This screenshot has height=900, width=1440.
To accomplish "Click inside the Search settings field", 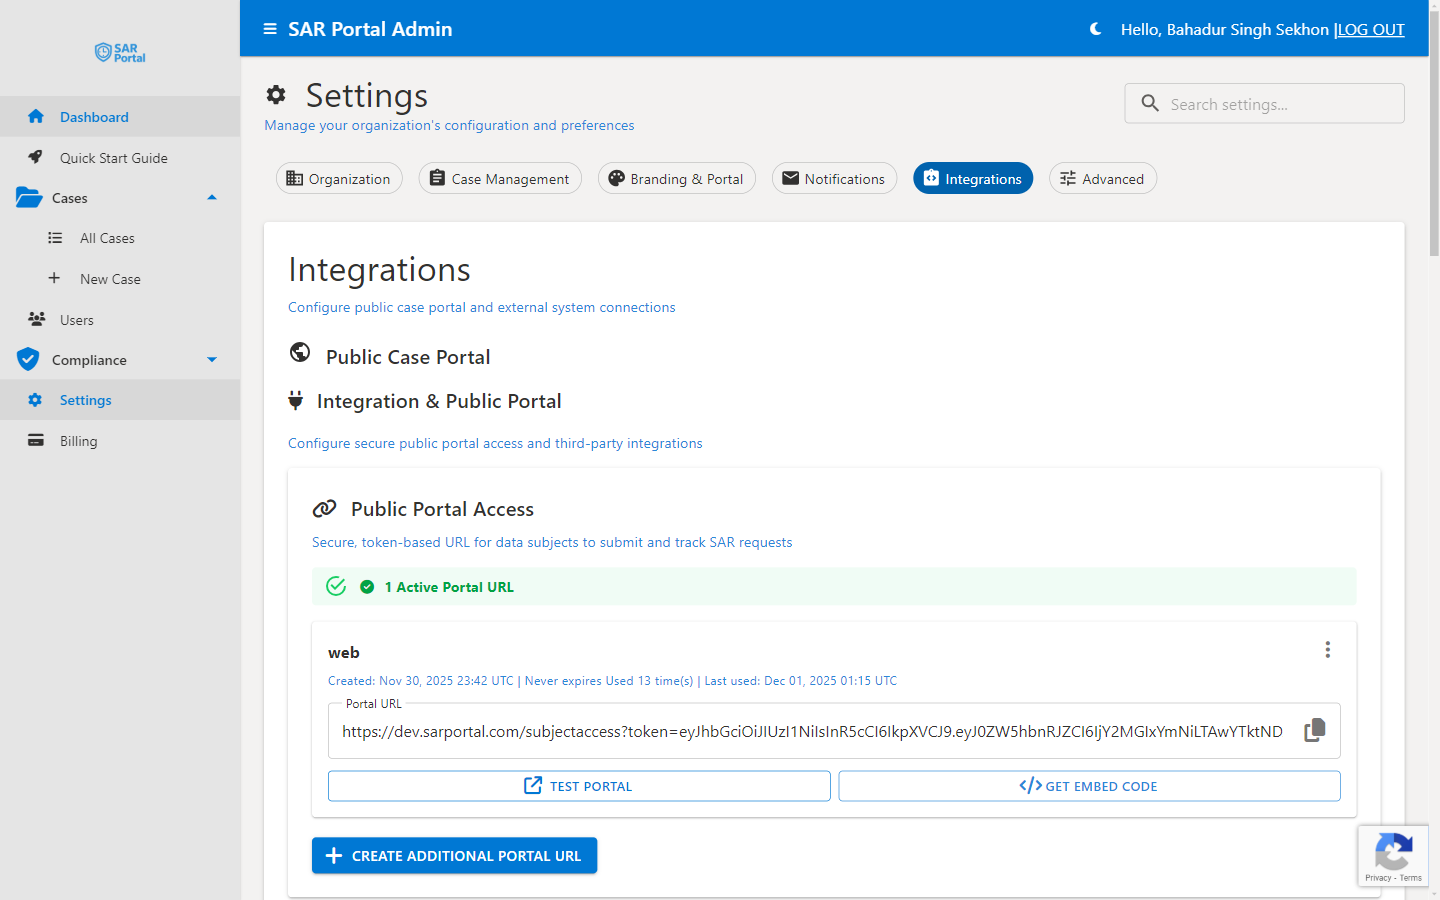I will pyautogui.click(x=1270, y=103).
